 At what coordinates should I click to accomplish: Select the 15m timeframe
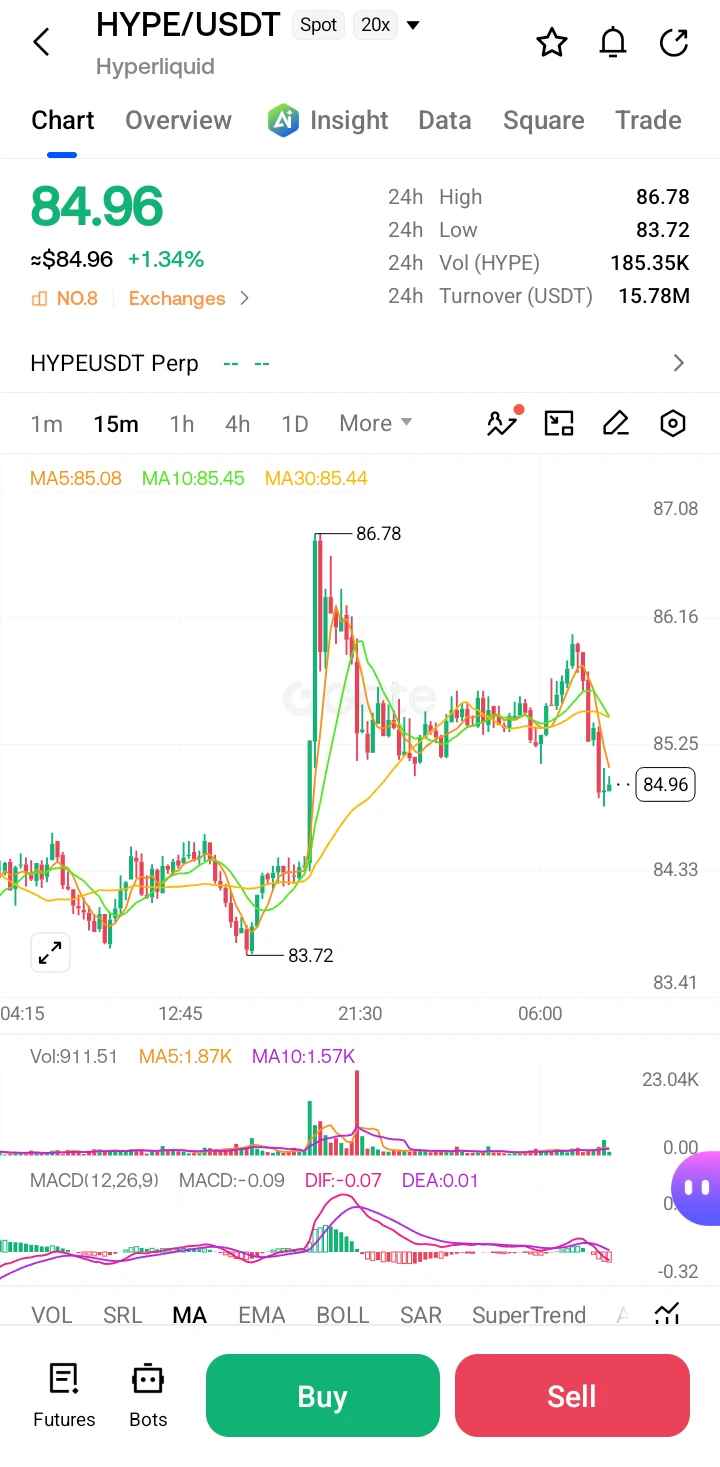coord(116,423)
